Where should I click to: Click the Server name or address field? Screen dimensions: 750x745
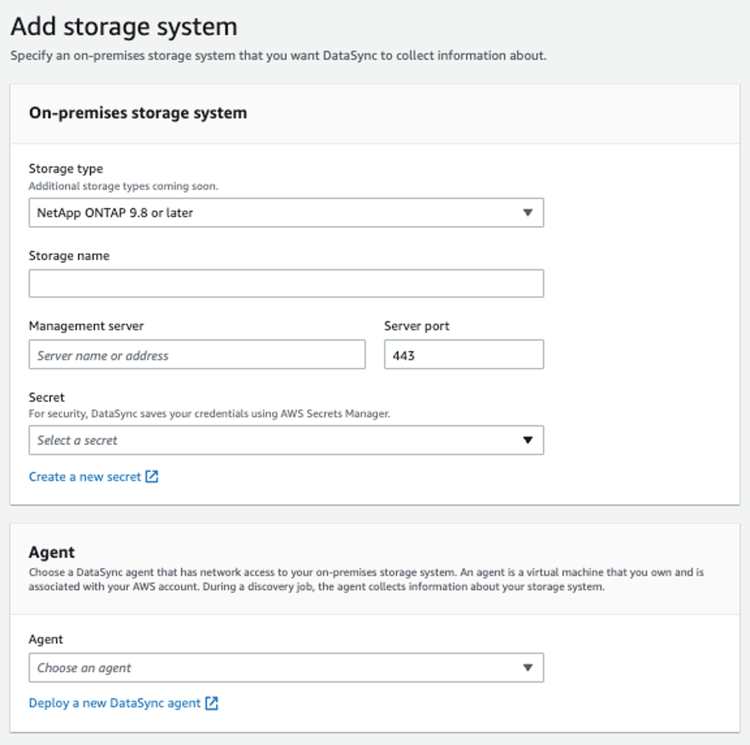pos(197,354)
